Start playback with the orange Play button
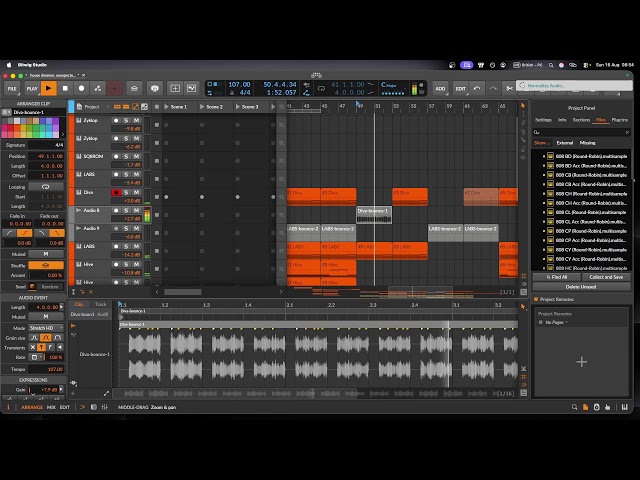 48,88
